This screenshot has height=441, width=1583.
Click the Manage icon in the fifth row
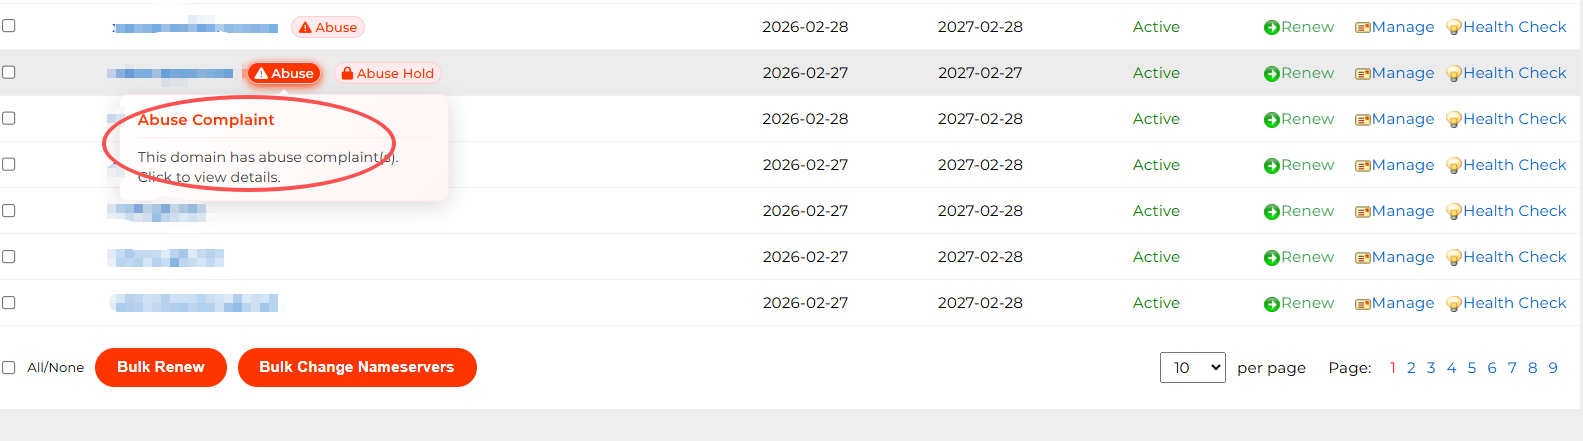(1362, 212)
